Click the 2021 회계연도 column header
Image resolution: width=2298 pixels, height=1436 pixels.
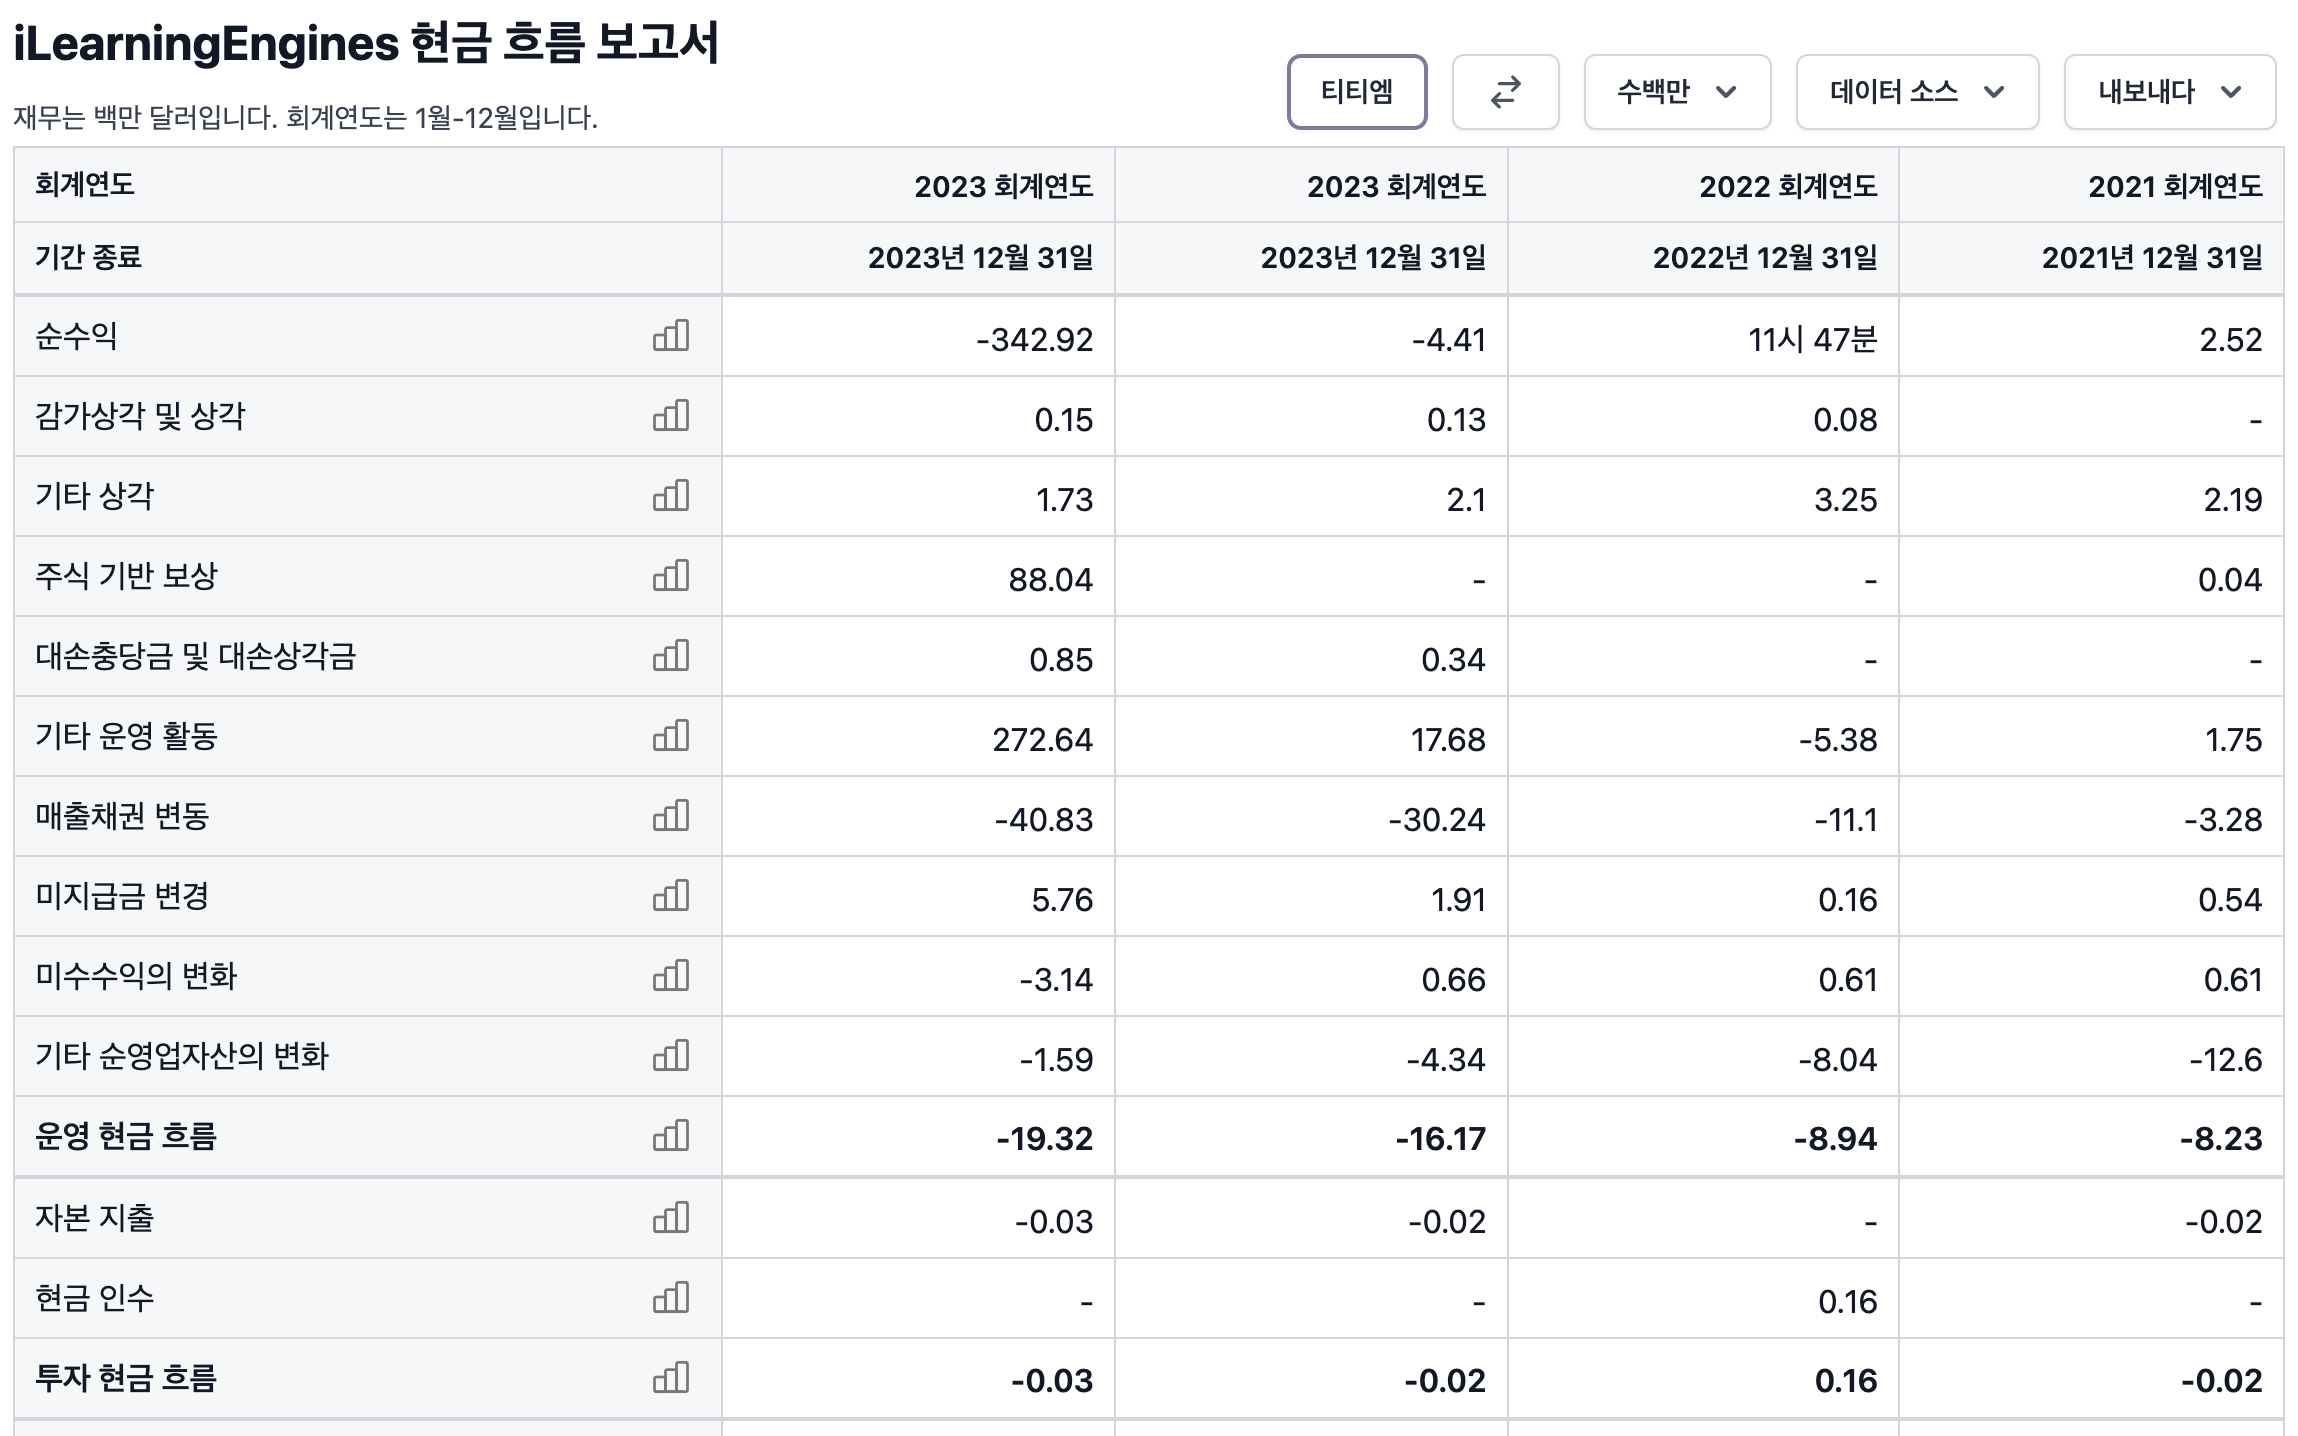2174,186
